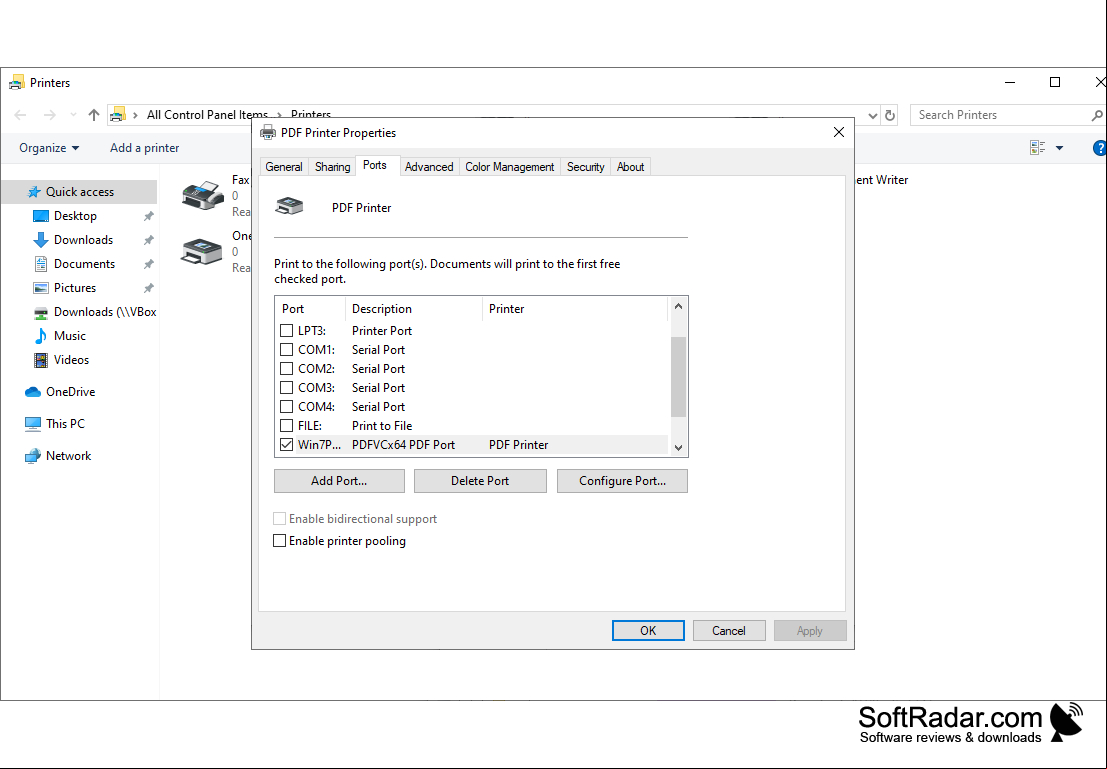Select the second printer icon below Fax
1107x769 pixels.
[x=202, y=251]
